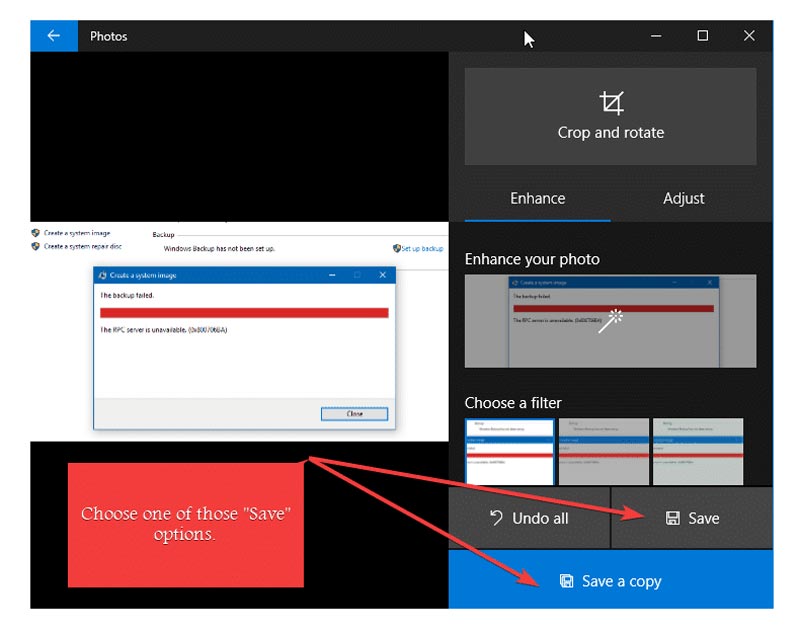The height and width of the screenshot is (631, 800).
Task: Click the 'Enhance your photo' heading
Action: click(x=532, y=259)
